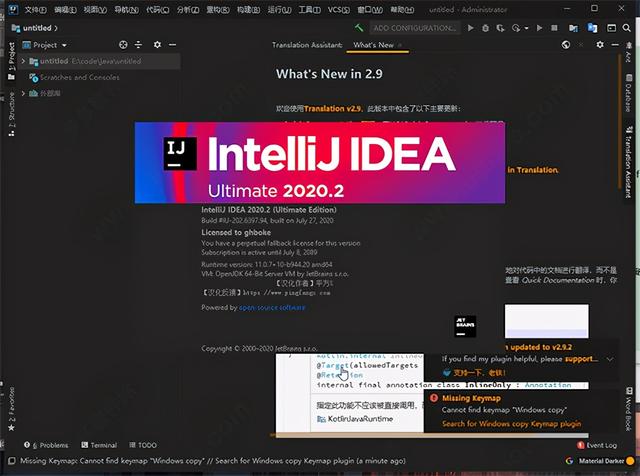This screenshot has height=476, width=640.
Task: Click the locate/select opened file target icon
Action: pyautogui.click(x=123, y=44)
